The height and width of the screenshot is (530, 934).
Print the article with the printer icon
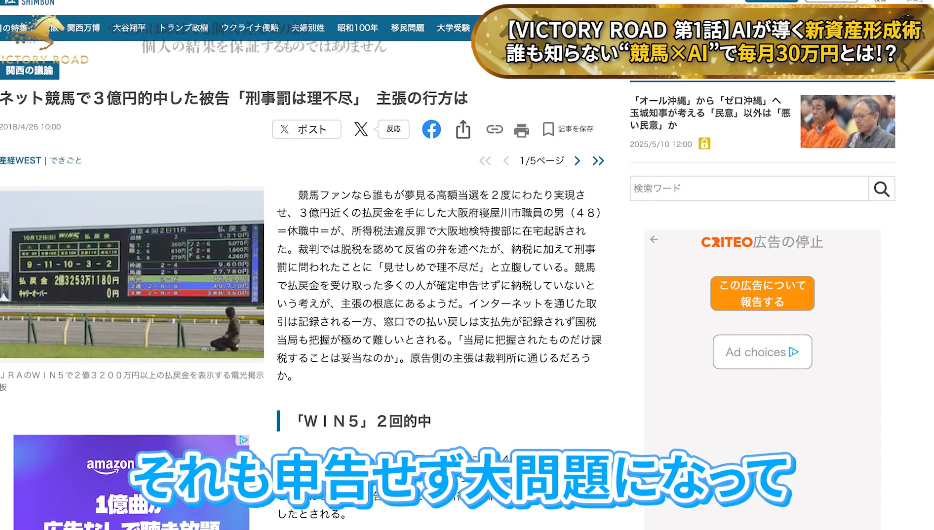point(521,130)
